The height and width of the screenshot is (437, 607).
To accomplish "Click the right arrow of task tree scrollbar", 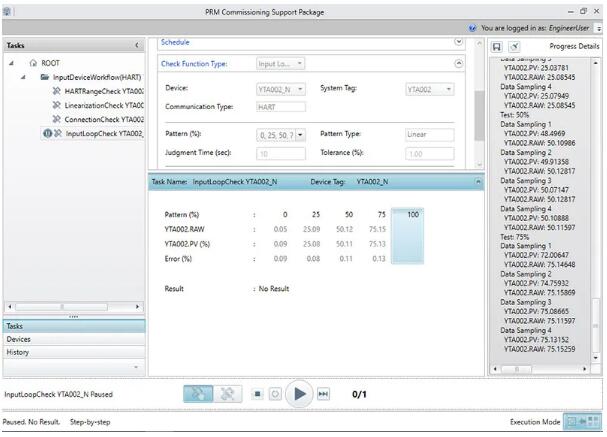I will click(137, 307).
